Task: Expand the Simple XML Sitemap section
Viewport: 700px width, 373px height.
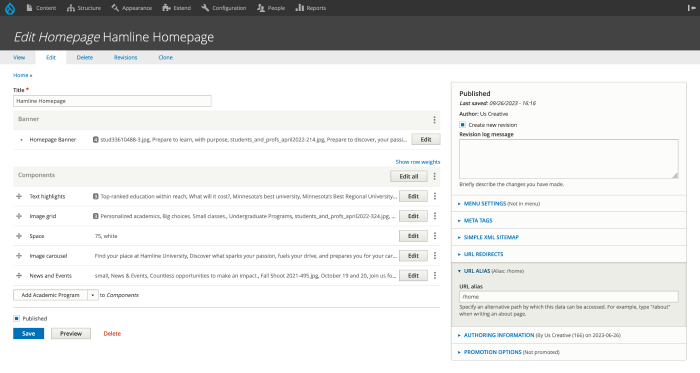Action: pyautogui.click(x=491, y=237)
